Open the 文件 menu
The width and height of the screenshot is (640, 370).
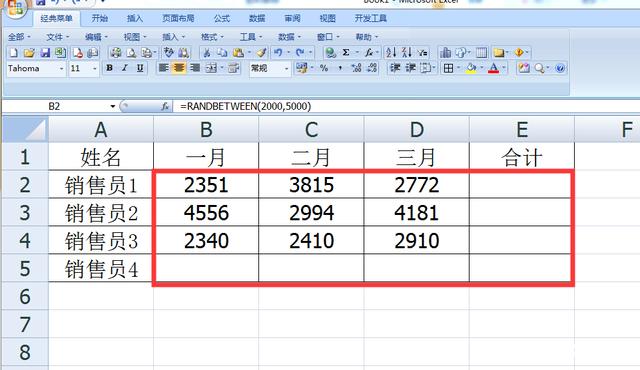point(58,37)
